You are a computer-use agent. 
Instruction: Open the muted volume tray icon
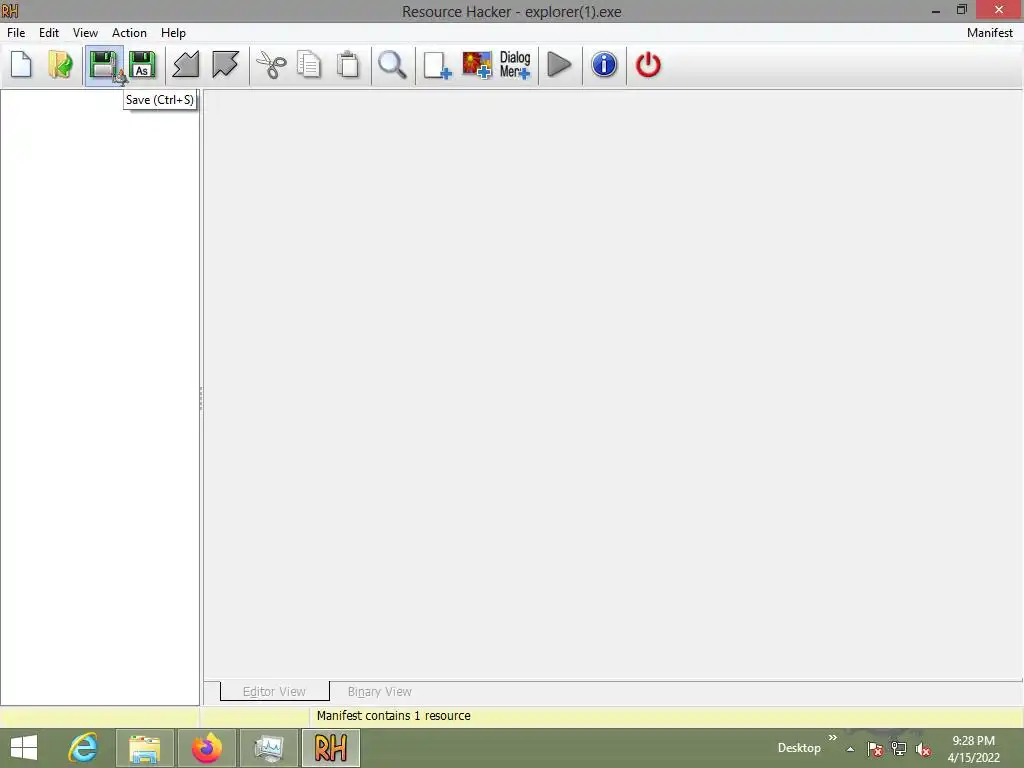[x=923, y=749]
